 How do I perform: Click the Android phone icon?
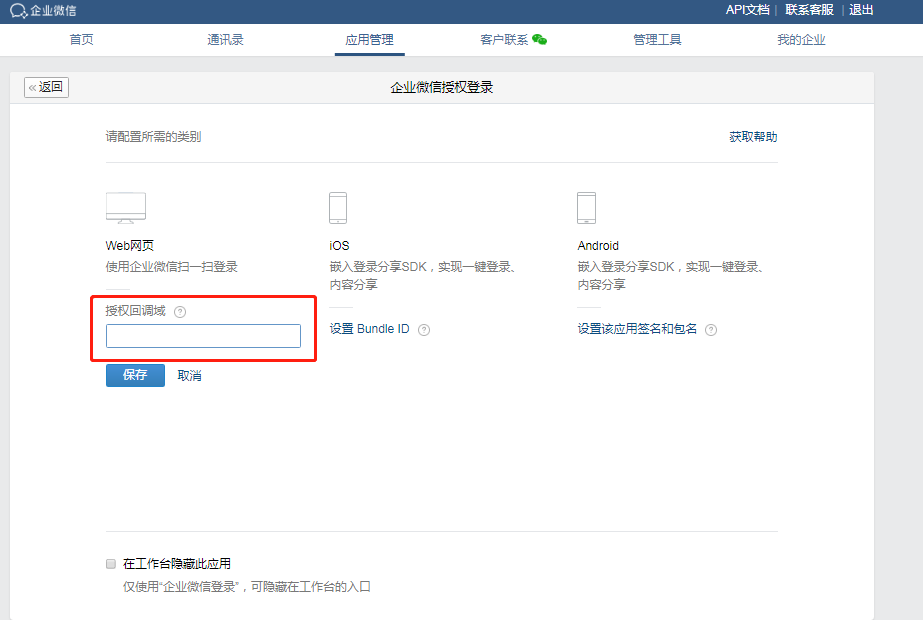tap(586, 208)
